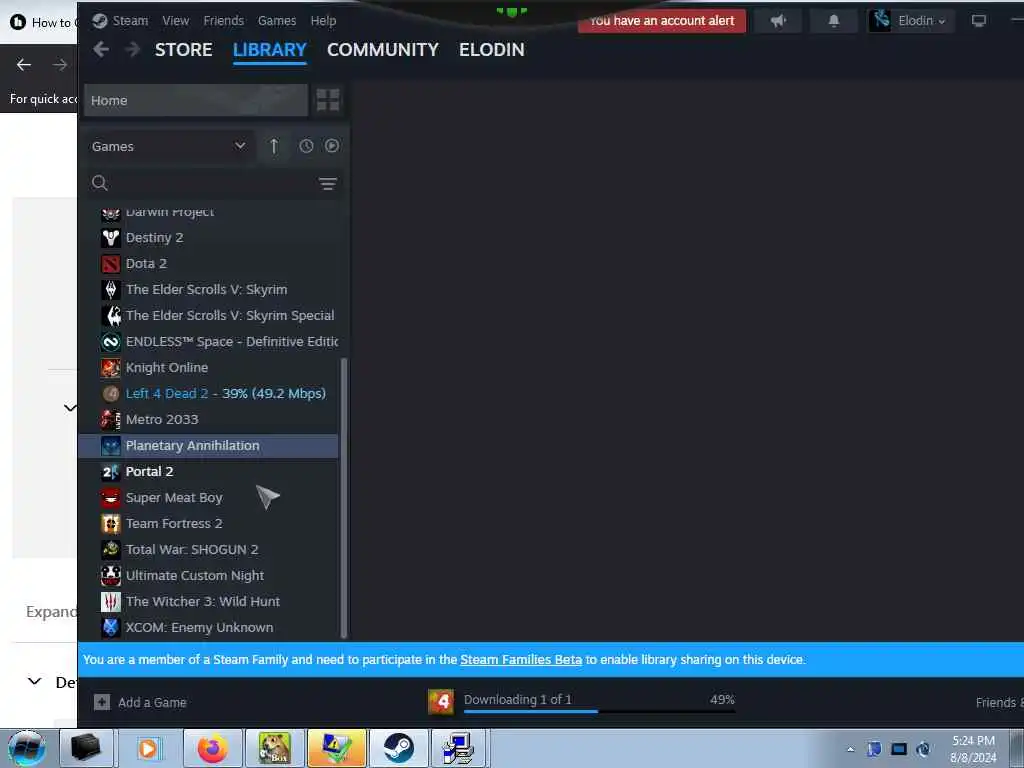Click the search magnifier in library
Screen dimensions: 1024x768
[x=99, y=183]
